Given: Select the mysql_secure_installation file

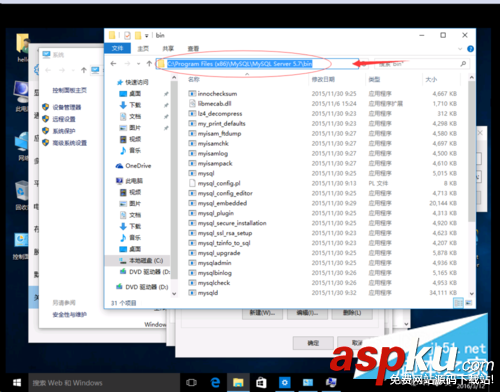Looking at the screenshot, I should click(x=232, y=223).
